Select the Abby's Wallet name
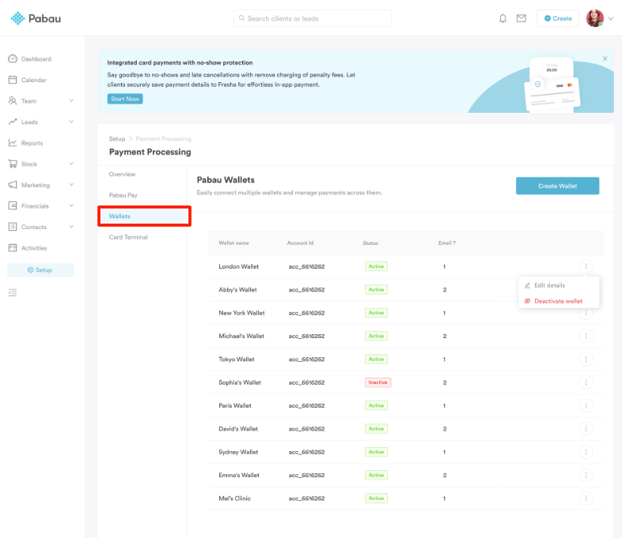This screenshot has width=622, height=538. 238,290
